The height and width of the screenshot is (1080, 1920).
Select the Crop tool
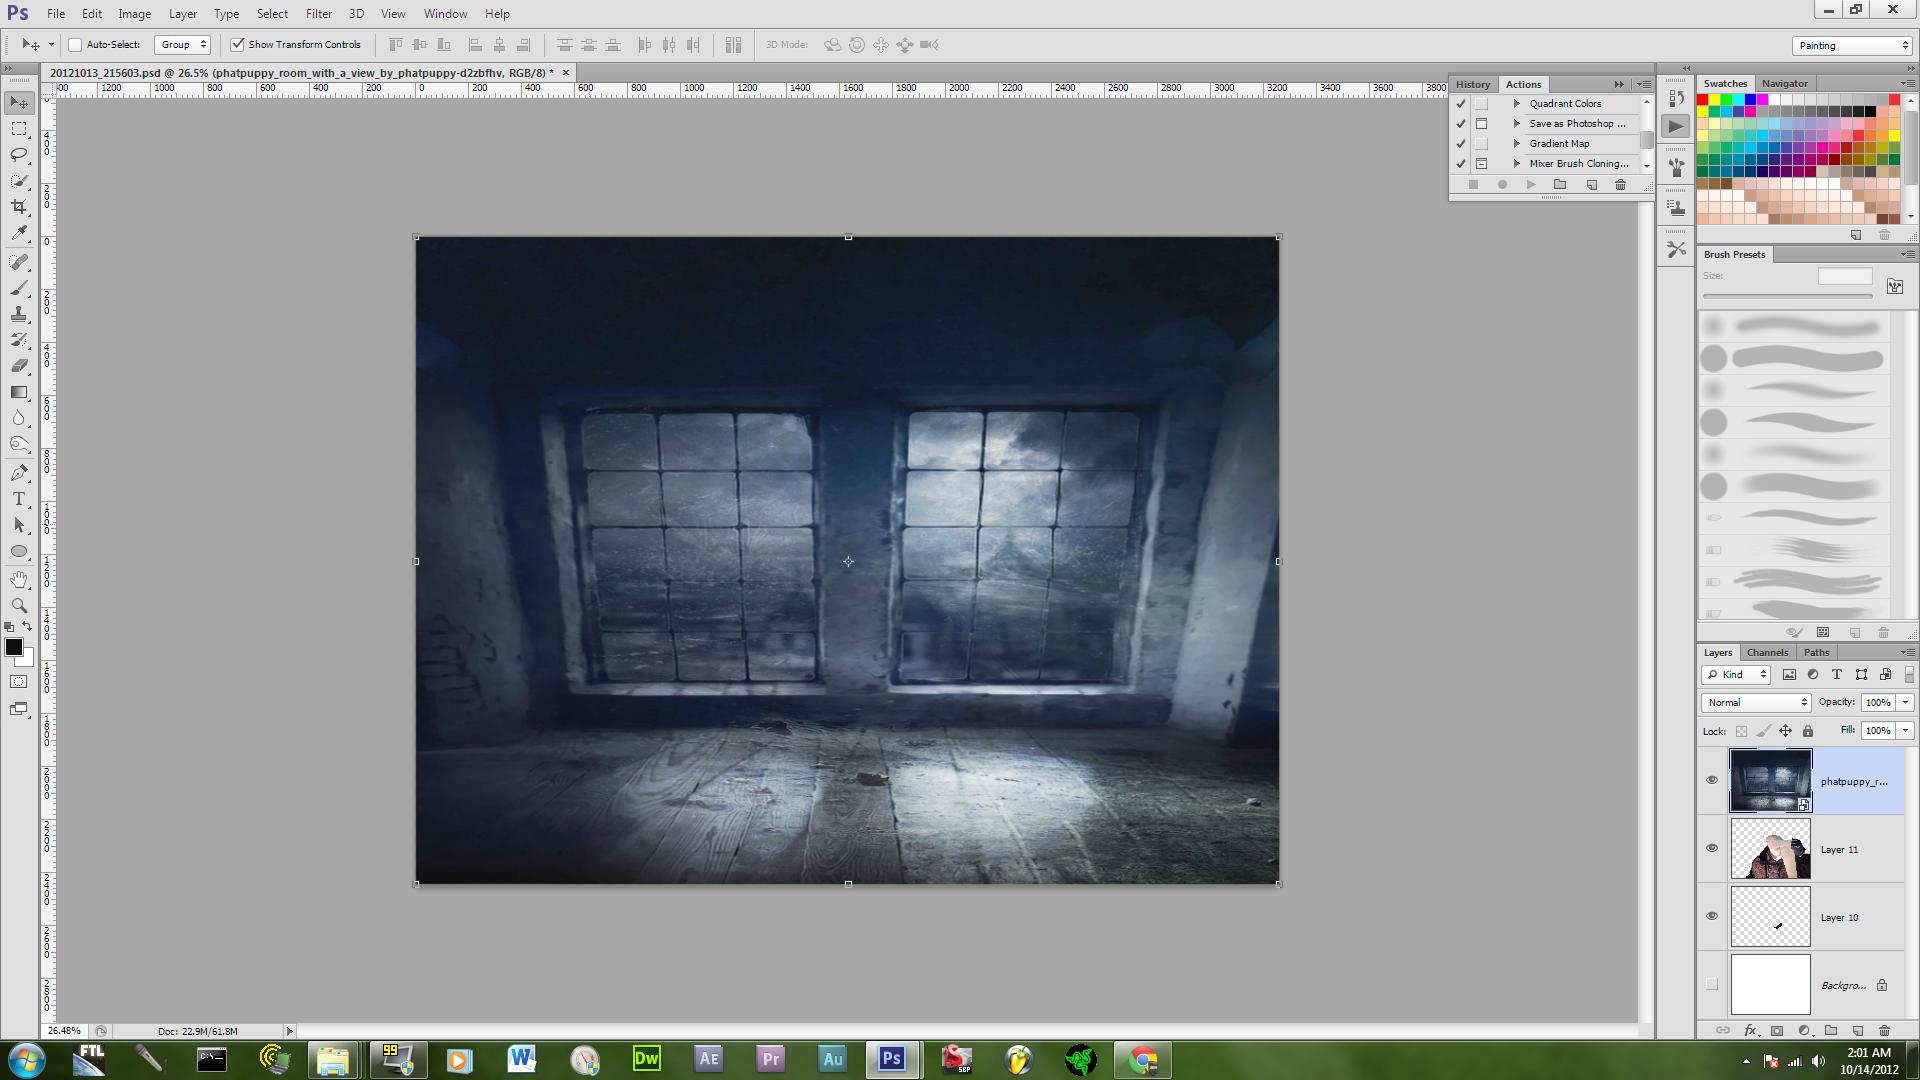point(19,207)
